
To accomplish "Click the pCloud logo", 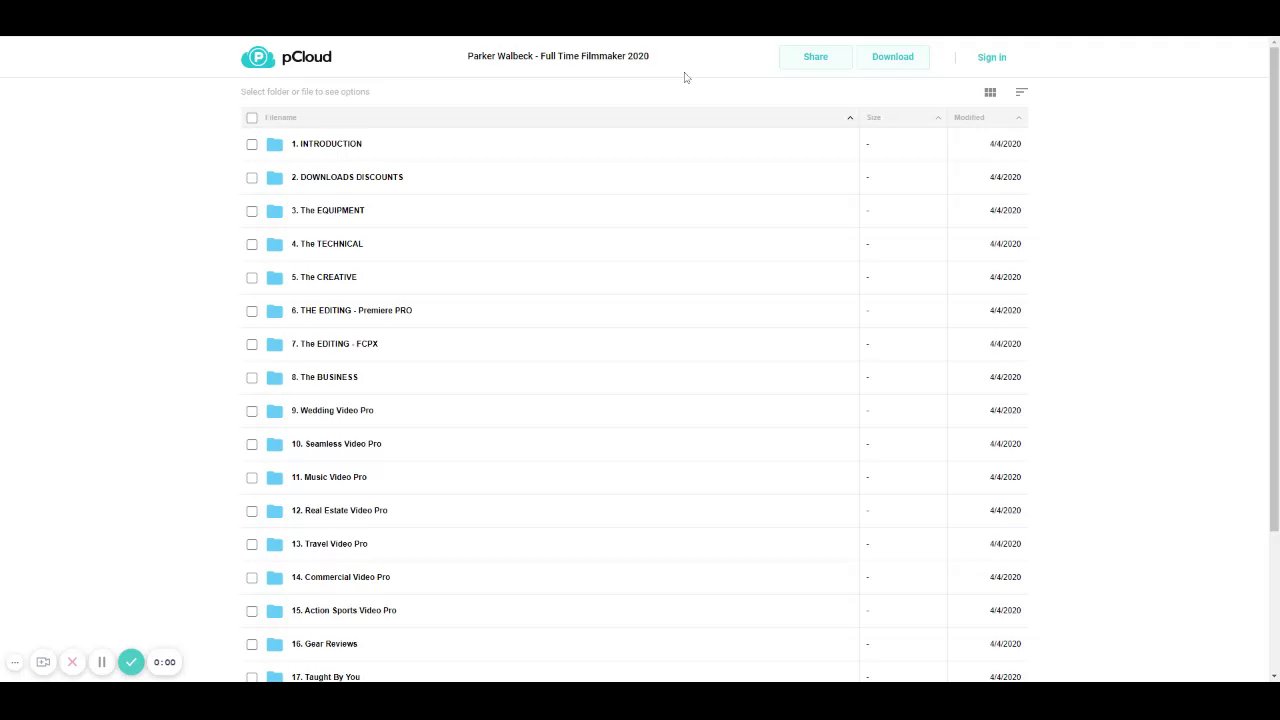I will click(x=286, y=57).
